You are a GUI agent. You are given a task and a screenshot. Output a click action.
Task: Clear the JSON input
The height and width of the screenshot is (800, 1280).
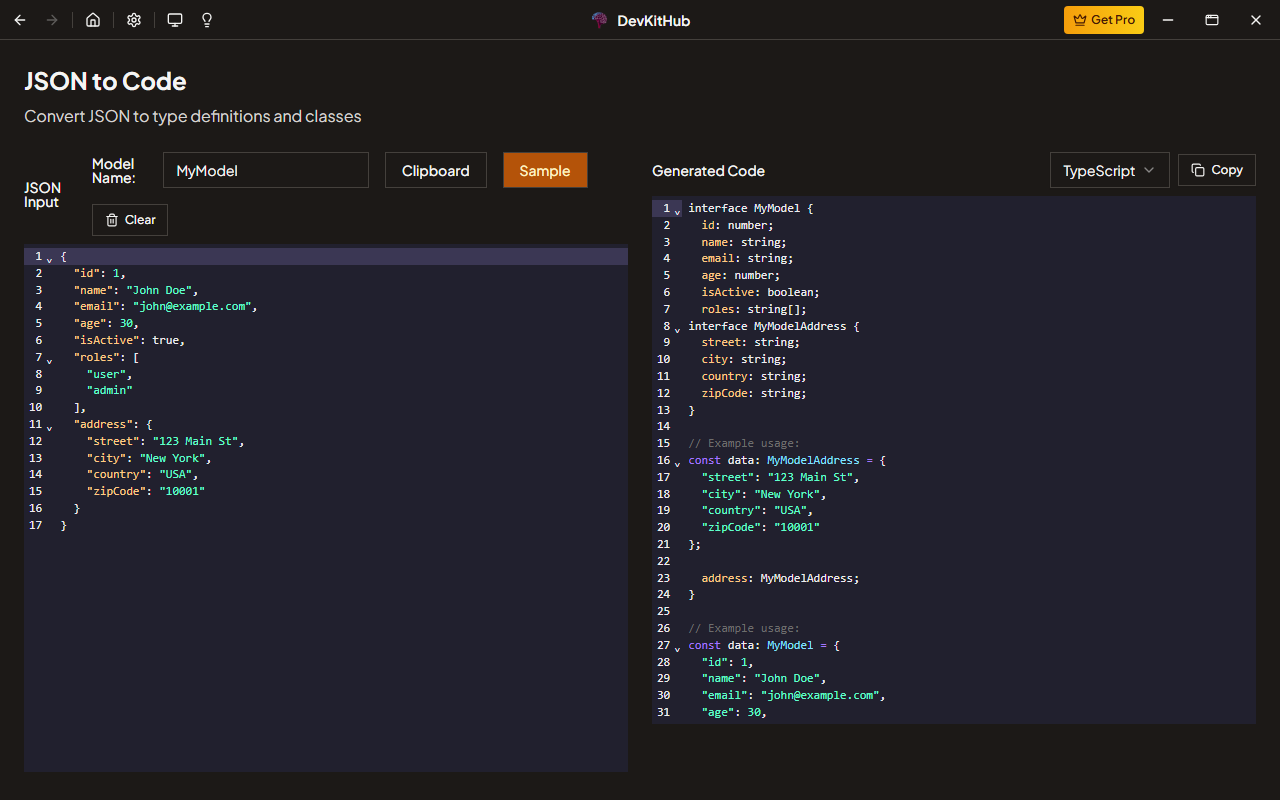point(130,220)
